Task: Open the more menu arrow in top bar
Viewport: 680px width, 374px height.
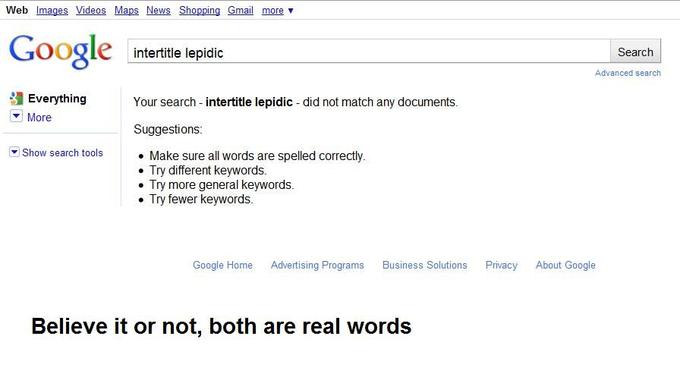Action: coord(291,10)
